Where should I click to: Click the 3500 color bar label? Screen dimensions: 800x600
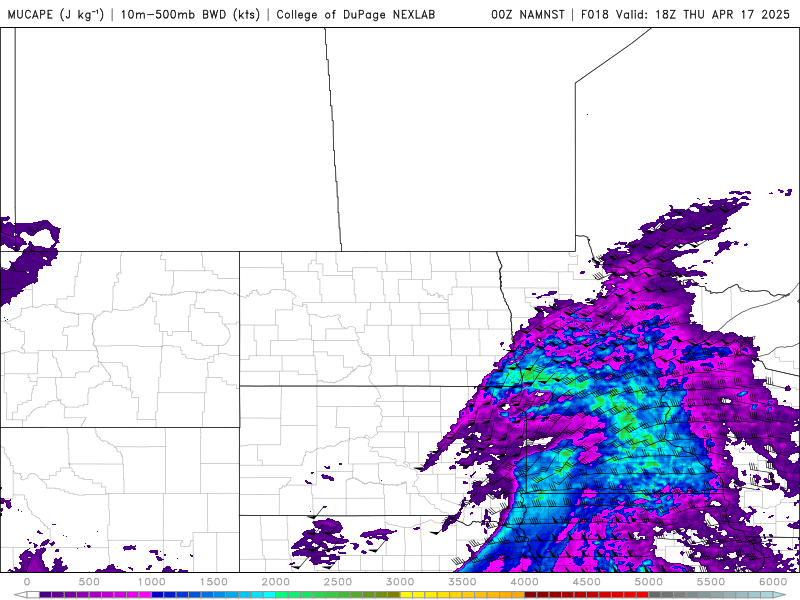click(x=462, y=582)
